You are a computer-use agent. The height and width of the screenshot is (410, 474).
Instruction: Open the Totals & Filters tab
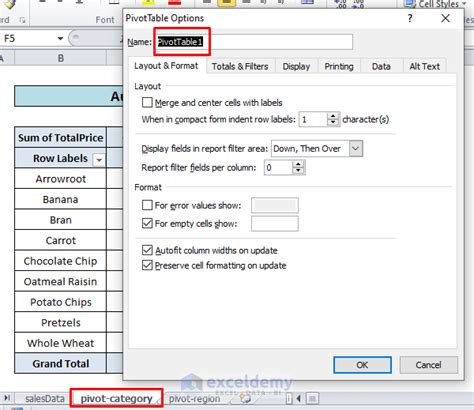[x=240, y=66]
